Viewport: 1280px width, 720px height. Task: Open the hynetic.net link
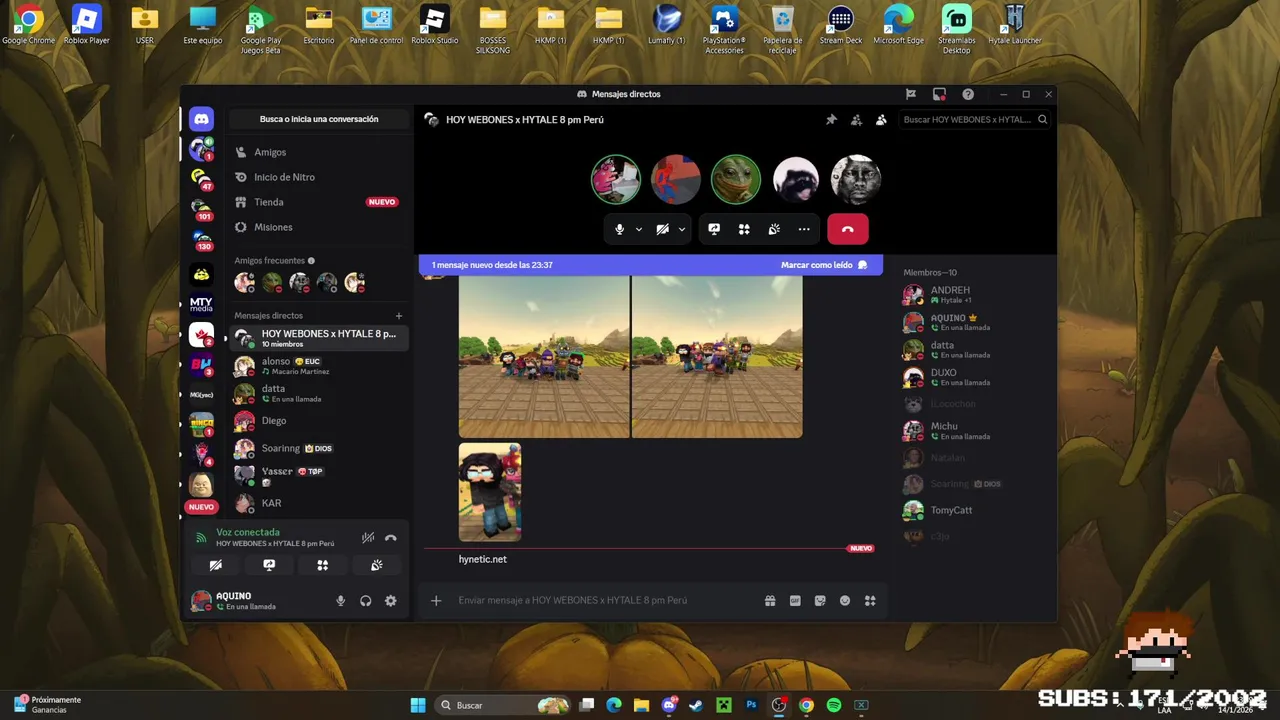[483, 559]
